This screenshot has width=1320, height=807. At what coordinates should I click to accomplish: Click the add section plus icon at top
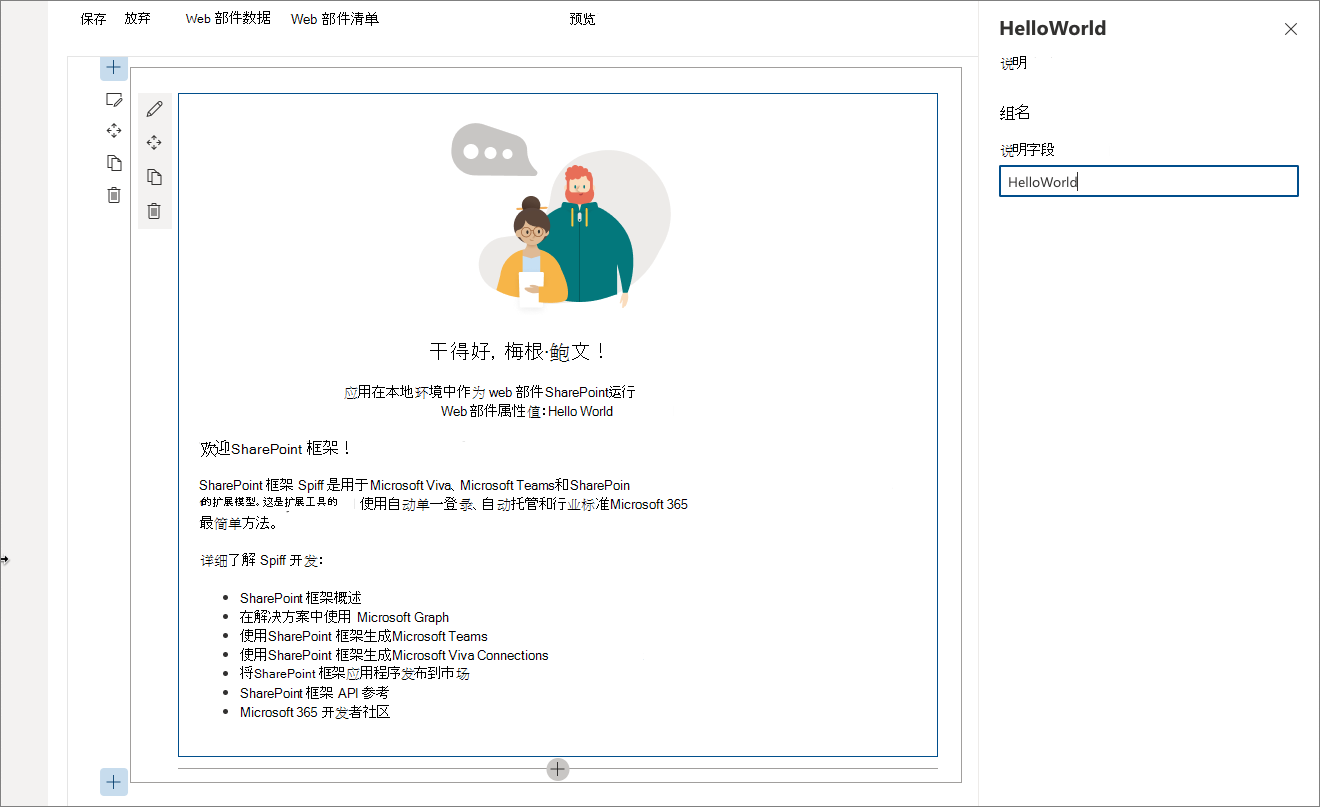pyautogui.click(x=114, y=67)
